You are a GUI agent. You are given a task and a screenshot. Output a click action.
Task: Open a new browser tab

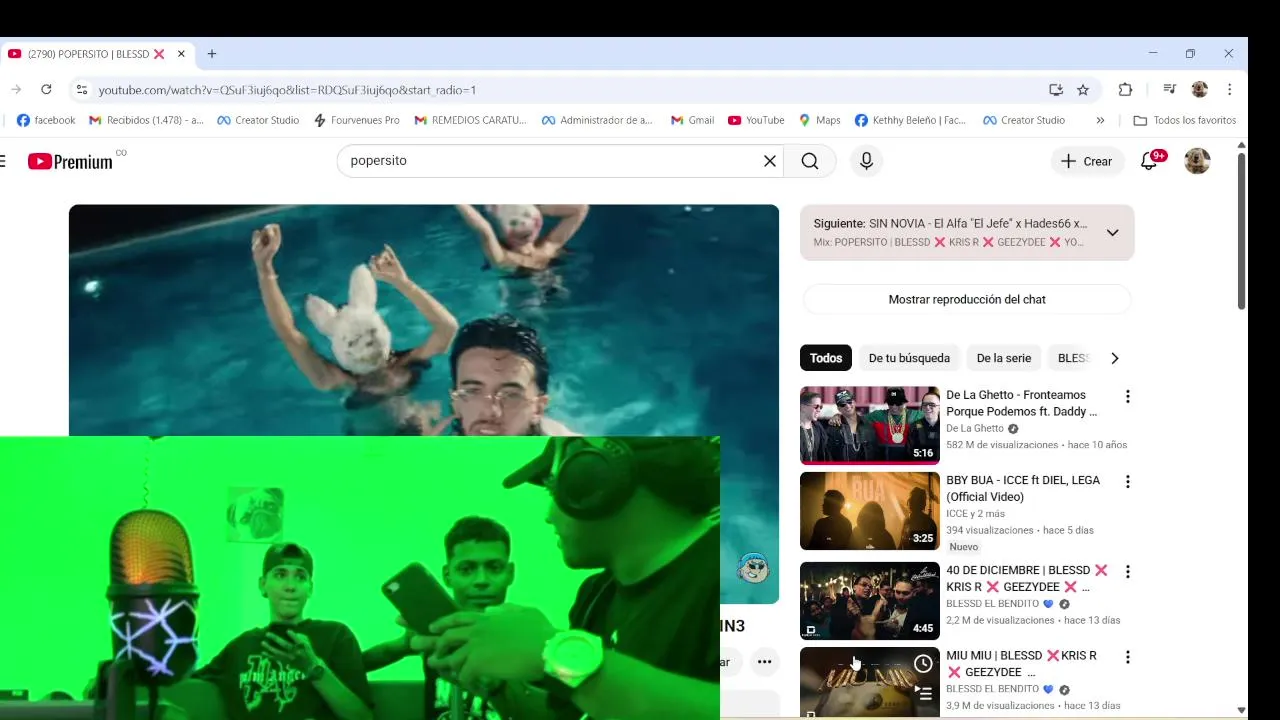211,54
